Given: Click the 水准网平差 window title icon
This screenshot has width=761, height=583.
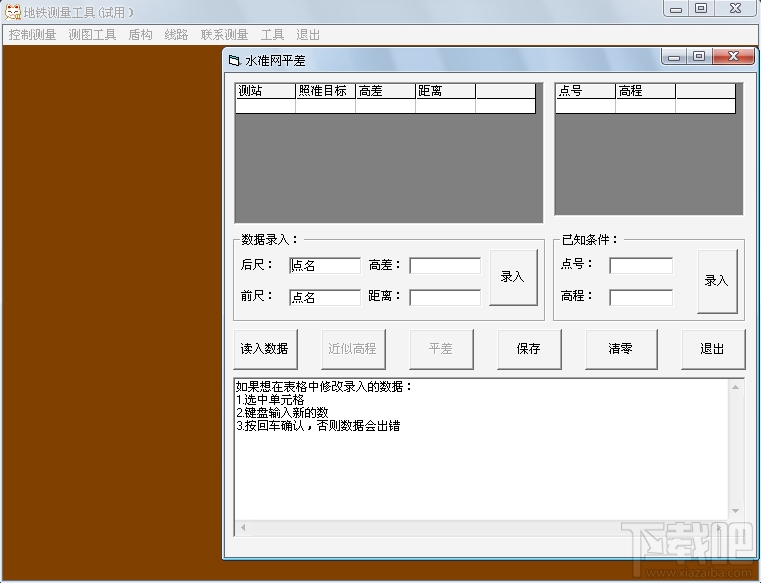Looking at the screenshot, I should [234, 61].
